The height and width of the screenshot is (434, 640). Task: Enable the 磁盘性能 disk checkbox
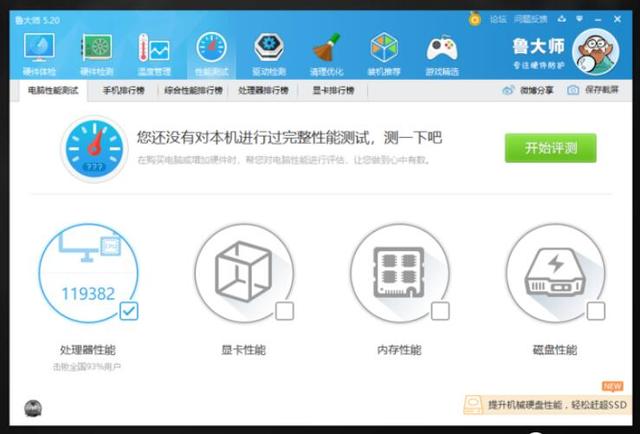point(596,311)
